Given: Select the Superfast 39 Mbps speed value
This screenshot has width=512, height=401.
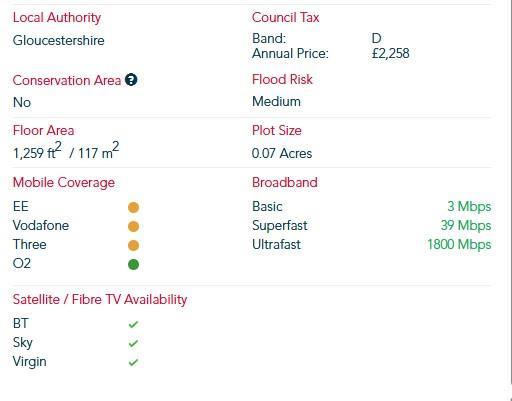Looking at the screenshot, I should [x=466, y=226].
